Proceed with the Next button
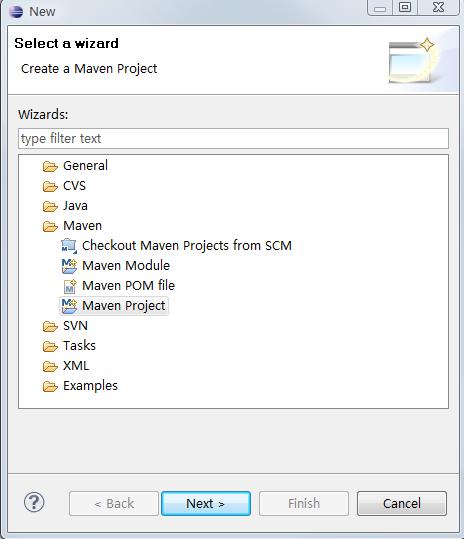 tap(206, 504)
